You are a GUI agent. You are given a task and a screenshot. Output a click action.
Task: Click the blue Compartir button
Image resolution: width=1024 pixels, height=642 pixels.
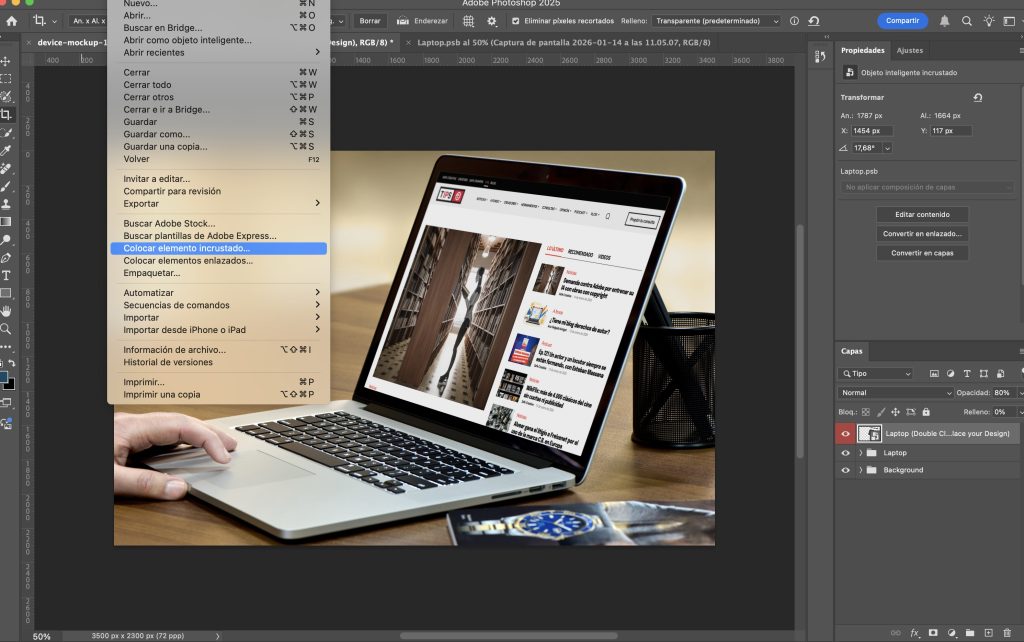(x=902, y=20)
